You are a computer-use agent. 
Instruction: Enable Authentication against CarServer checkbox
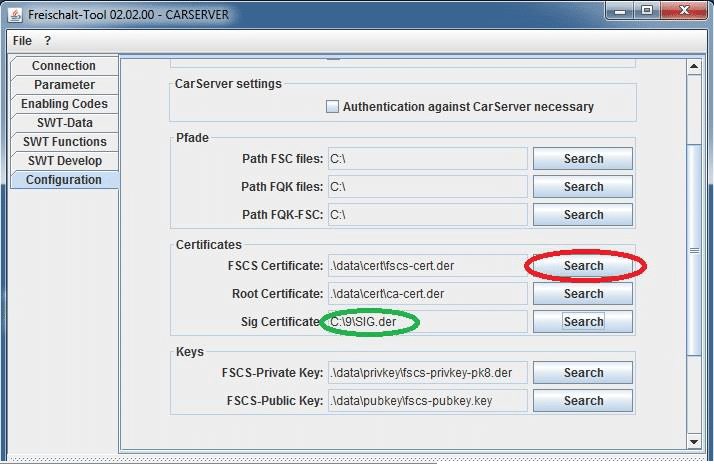click(x=333, y=107)
